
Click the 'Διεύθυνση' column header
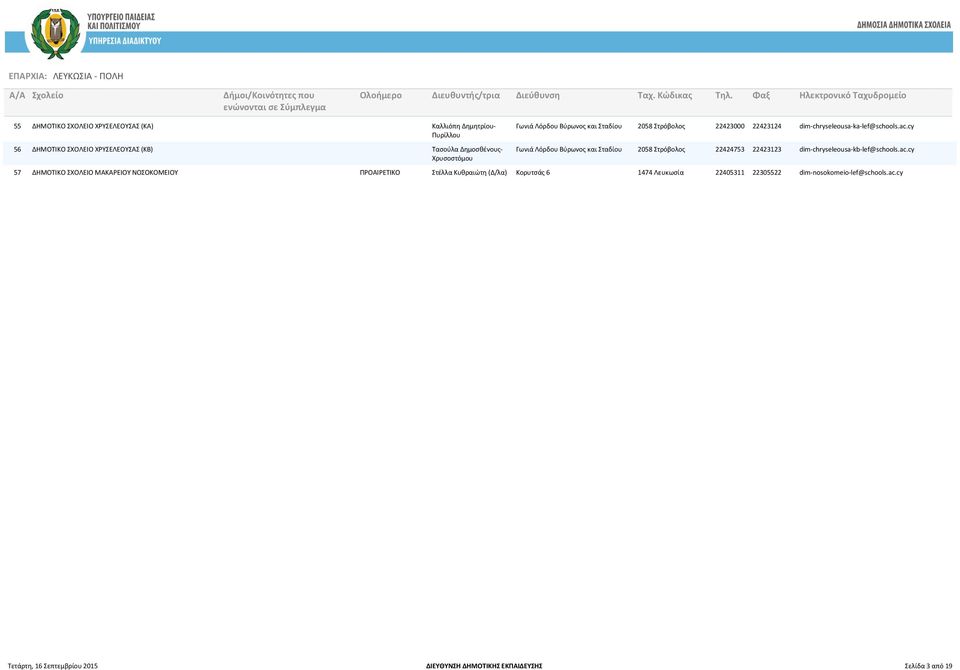(538, 96)
